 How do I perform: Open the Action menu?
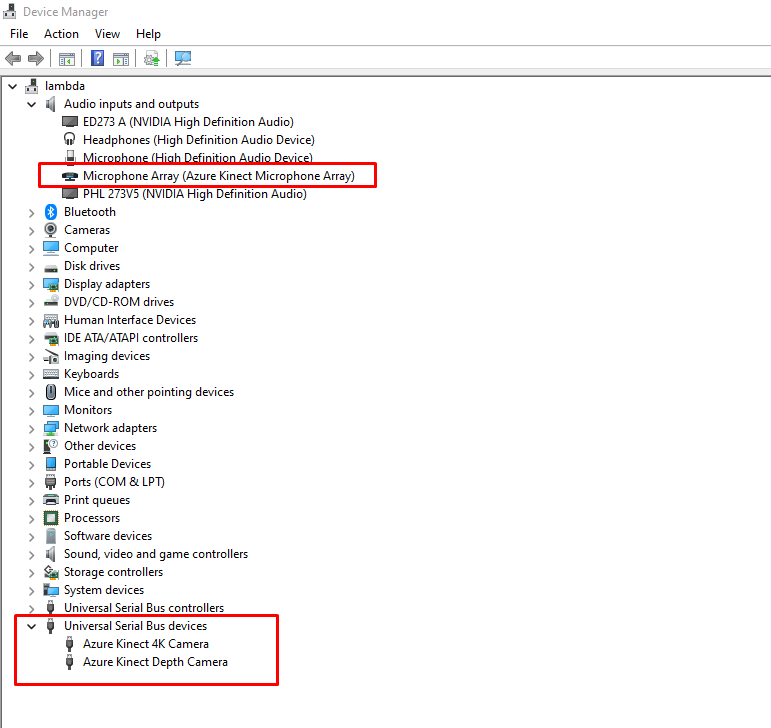tap(61, 34)
